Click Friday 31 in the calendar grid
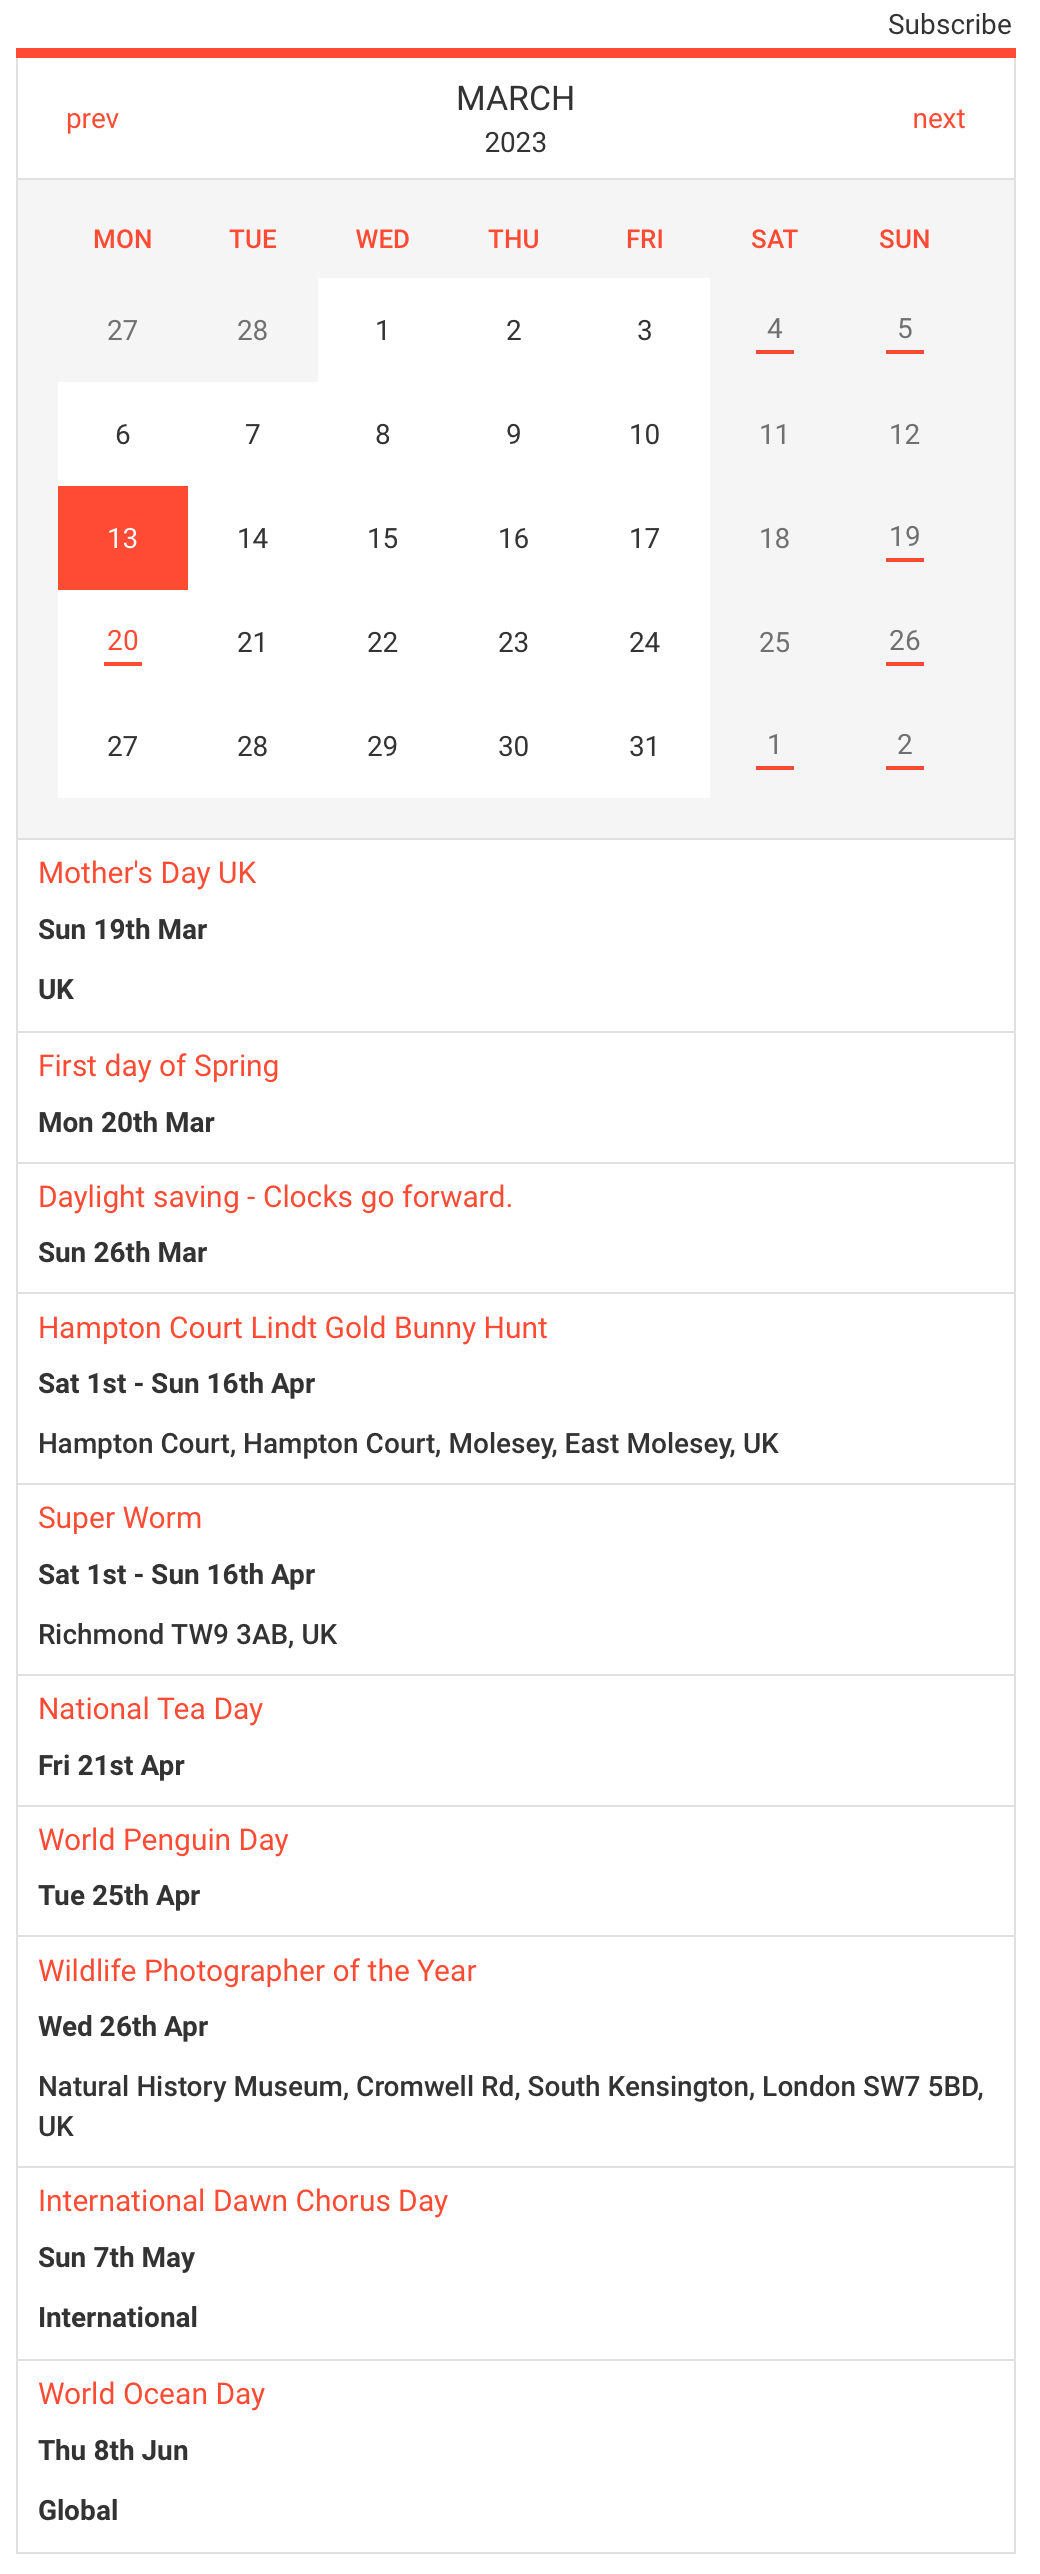Viewport: 1040px width, 2574px height. click(x=644, y=746)
